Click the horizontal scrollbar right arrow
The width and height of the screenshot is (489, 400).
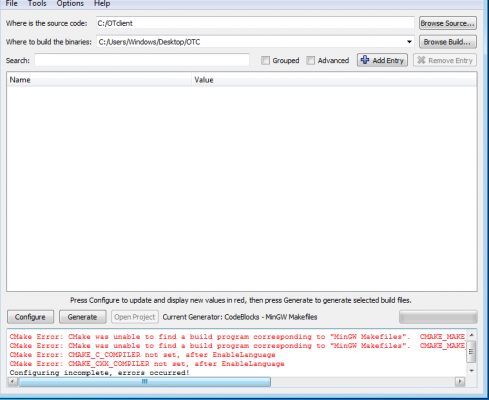tap(460, 381)
